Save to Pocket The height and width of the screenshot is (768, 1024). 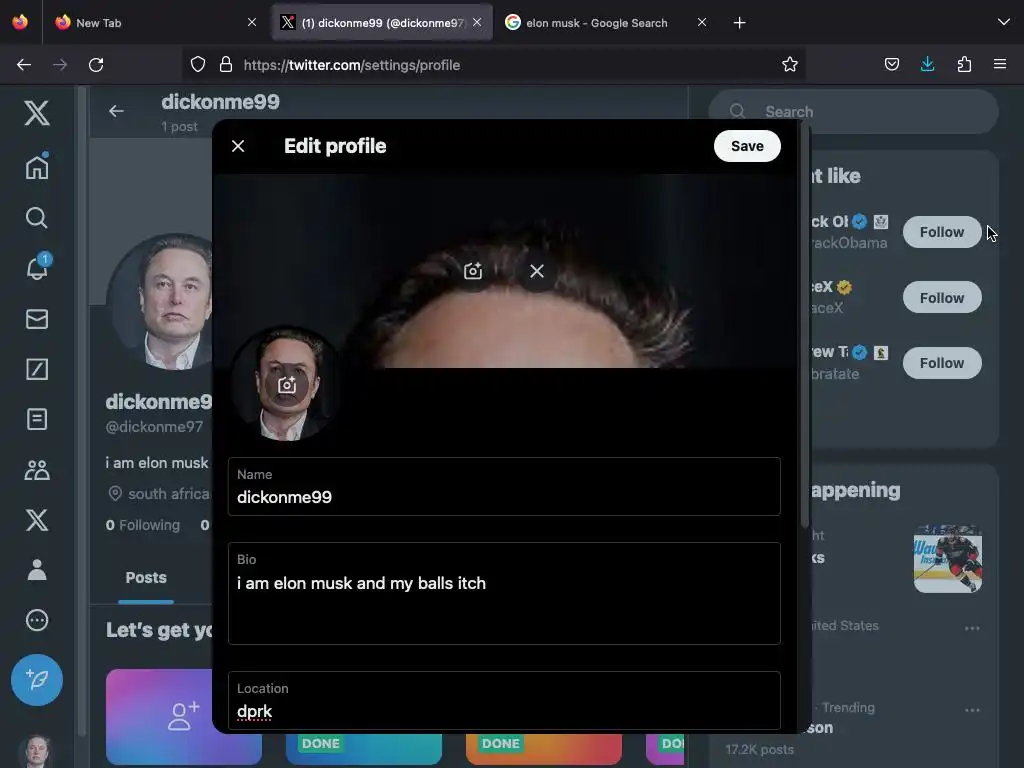click(x=891, y=64)
